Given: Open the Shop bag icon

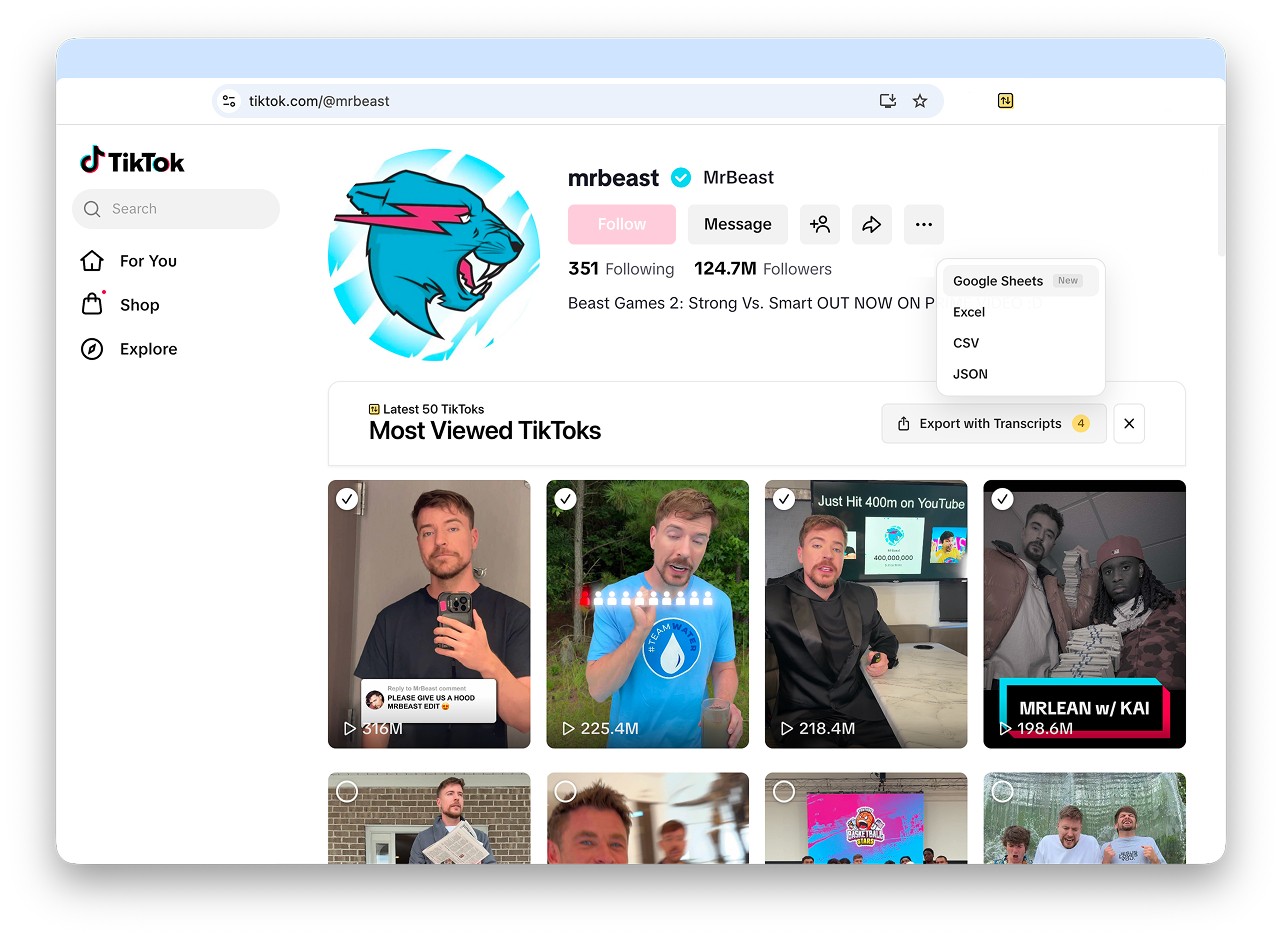Looking at the screenshot, I should [x=92, y=304].
